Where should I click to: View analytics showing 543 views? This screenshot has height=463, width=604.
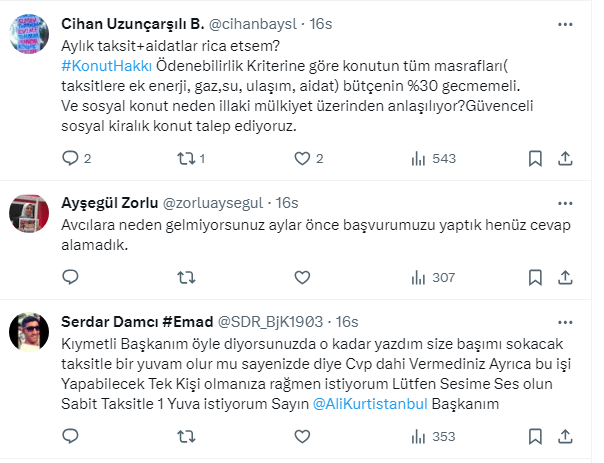[434, 158]
